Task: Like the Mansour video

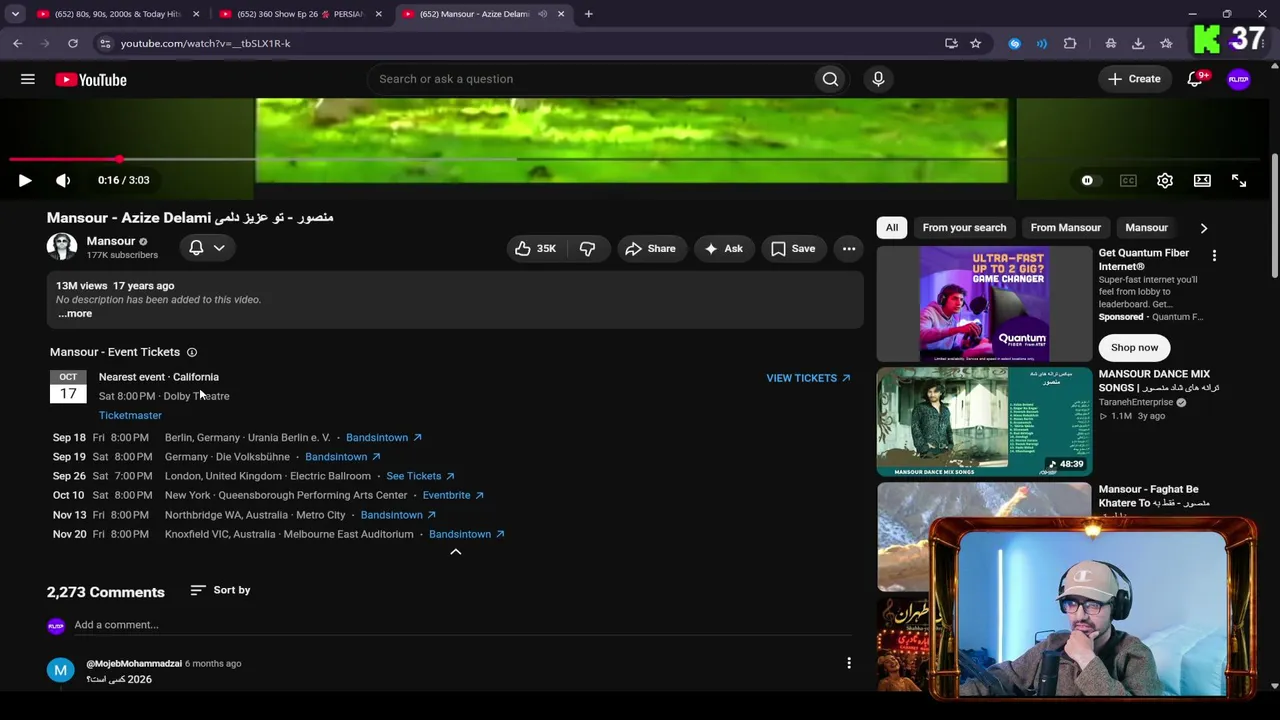Action: pyautogui.click(x=535, y=249)
